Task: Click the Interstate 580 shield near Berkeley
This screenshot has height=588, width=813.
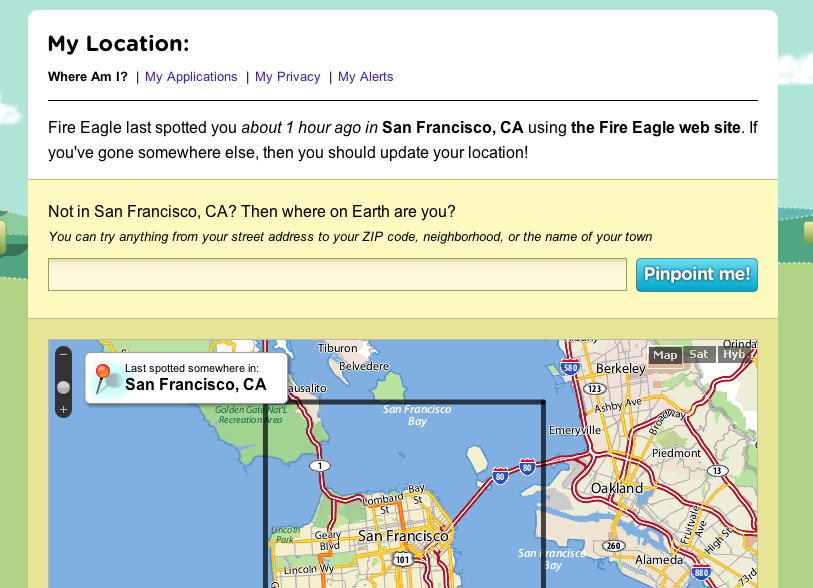Action: [x=569, y=368]
